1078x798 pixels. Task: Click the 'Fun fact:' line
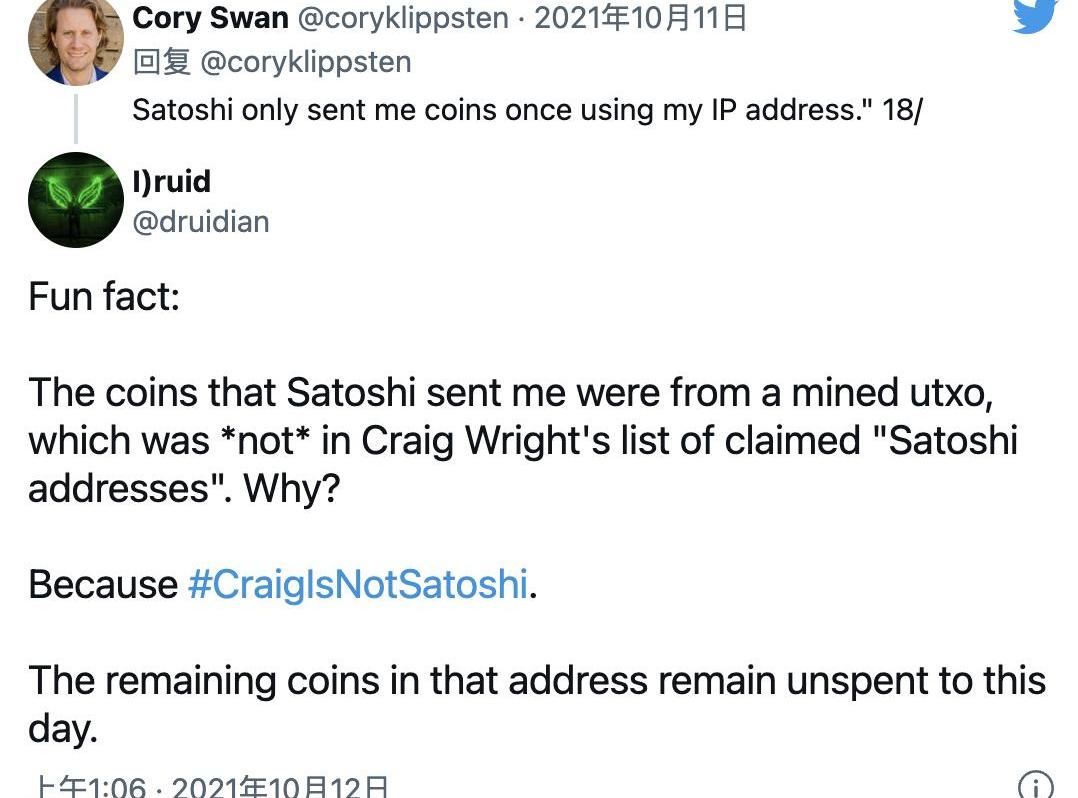point(104,296)
